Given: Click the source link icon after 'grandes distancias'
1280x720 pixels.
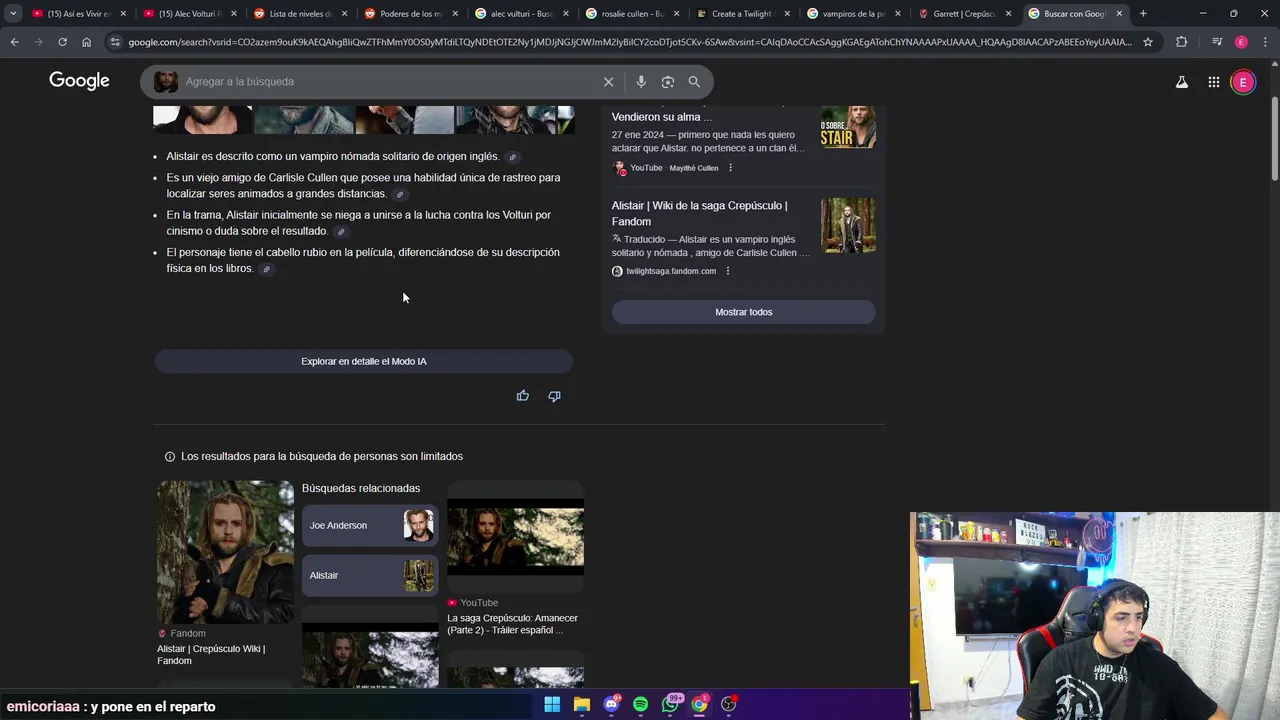Looking at the screenshot, I should [400, 194].
